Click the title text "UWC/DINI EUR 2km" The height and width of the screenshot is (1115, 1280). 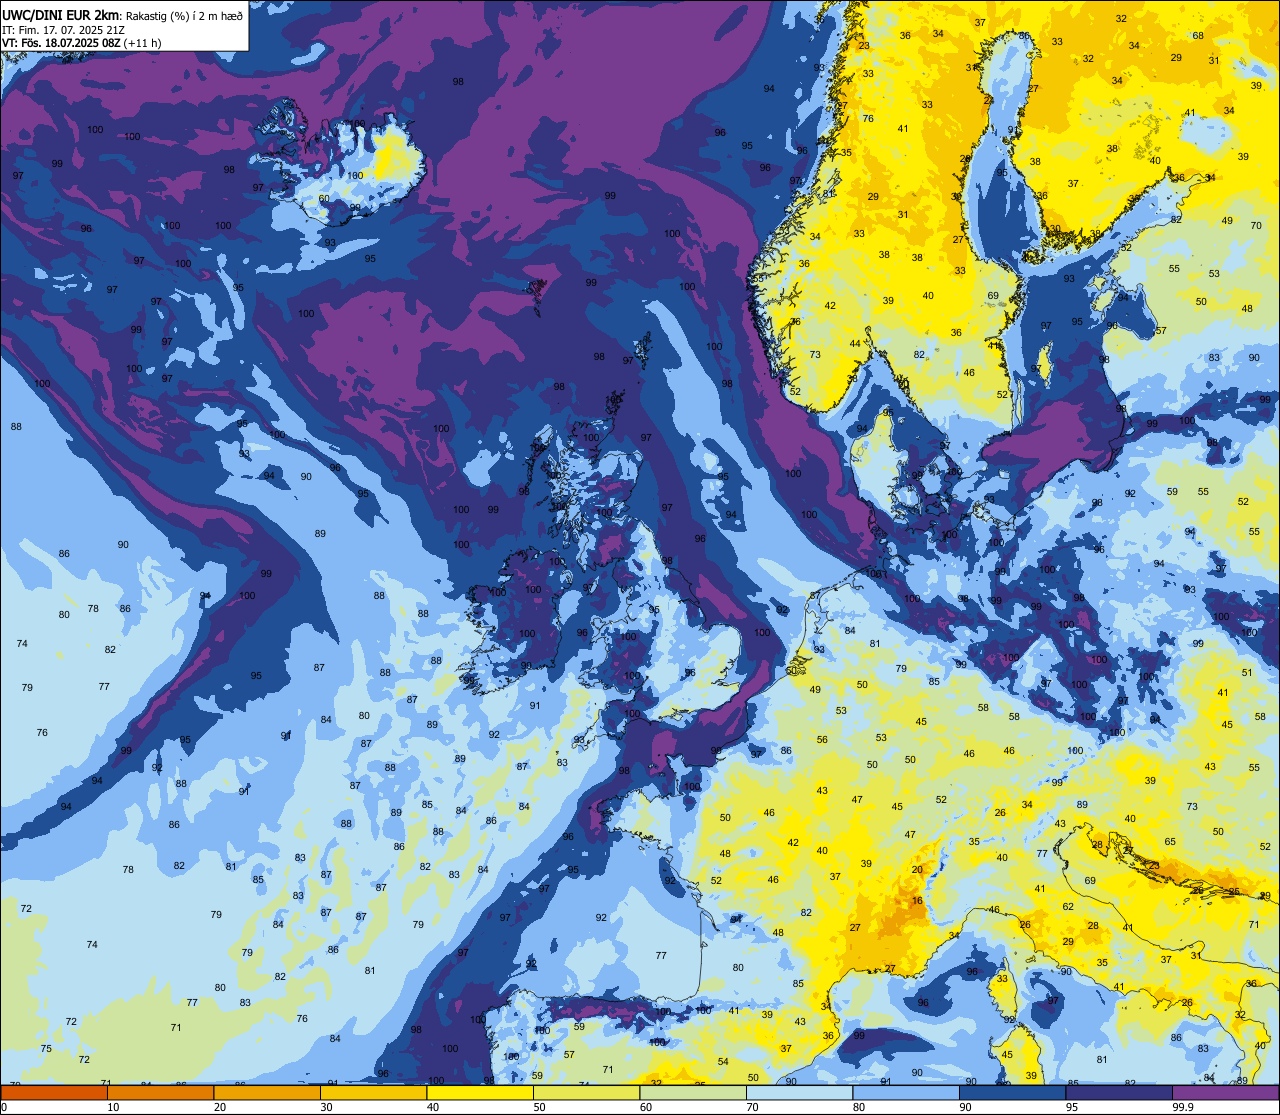61,14
